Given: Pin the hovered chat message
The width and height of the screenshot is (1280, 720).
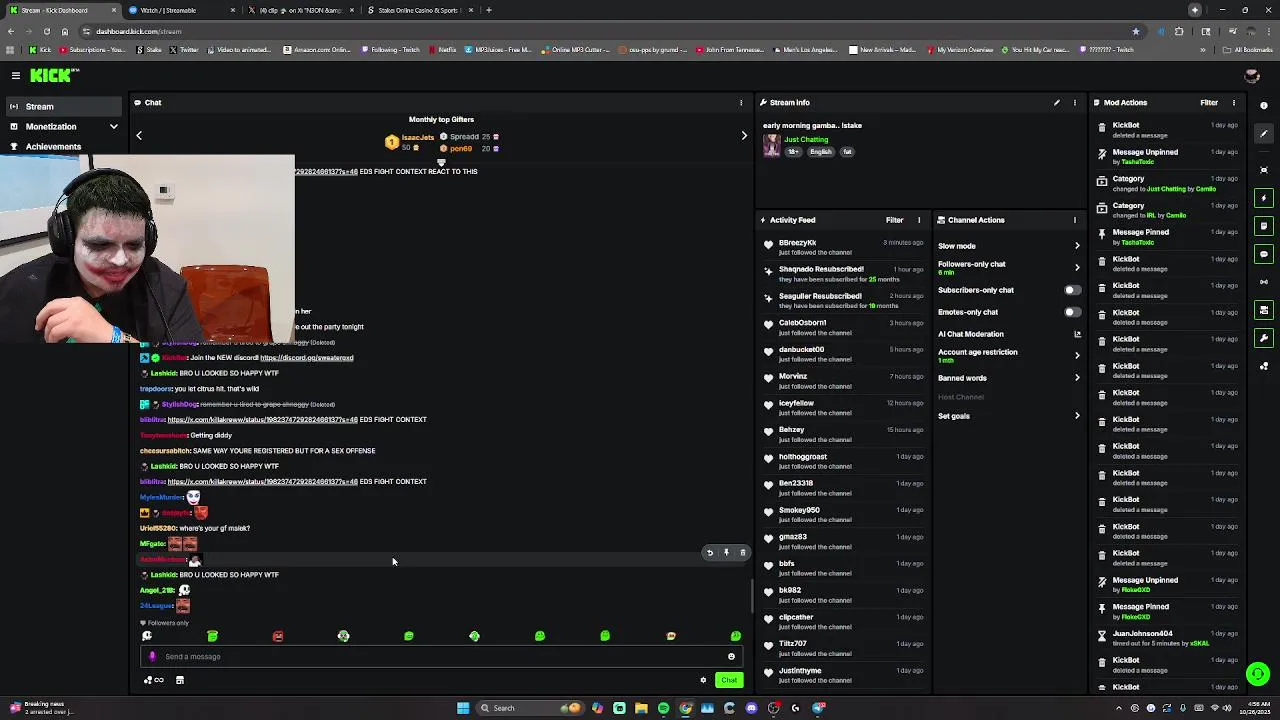Looking at the screenshot, I should point(726,552).
